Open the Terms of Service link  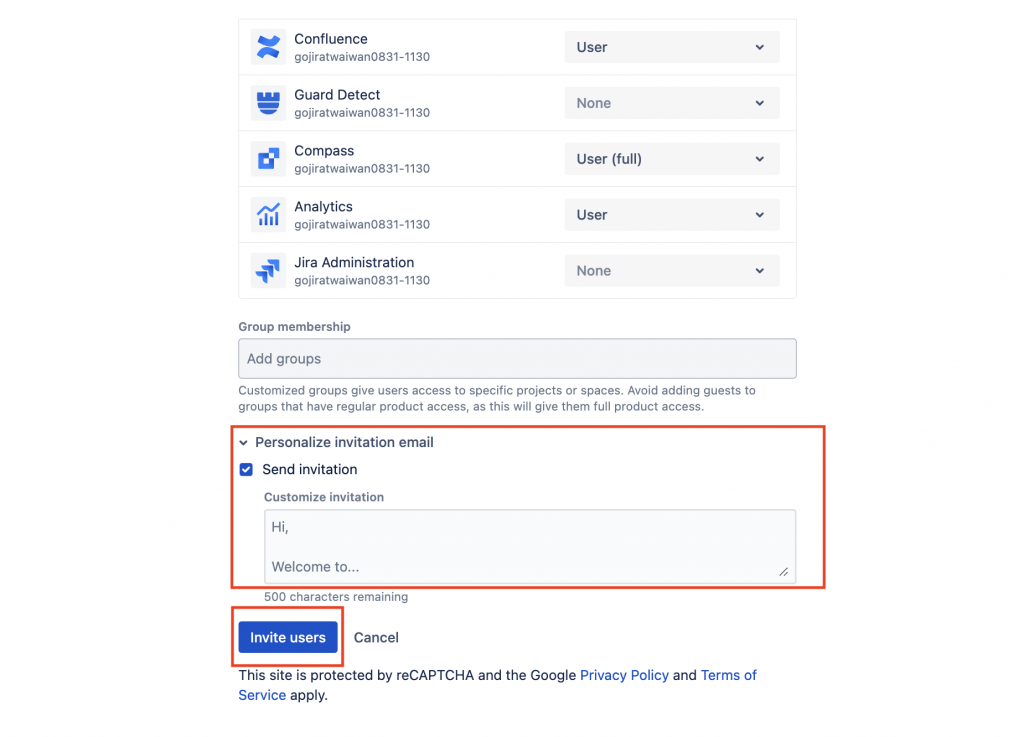click(728, 675)
